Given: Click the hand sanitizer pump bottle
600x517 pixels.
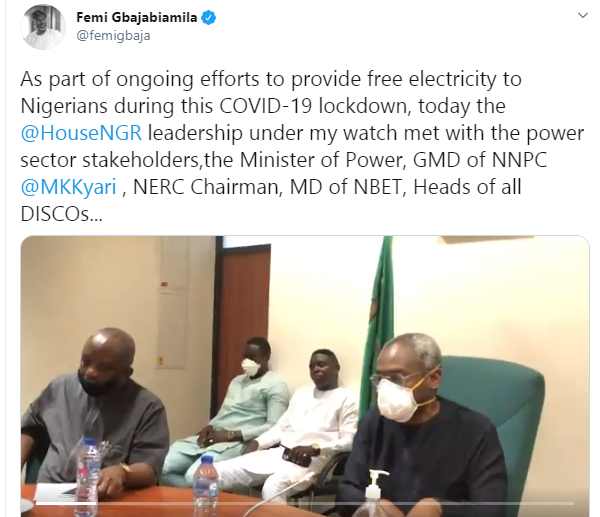Looking at the screenshot, I should point(375,494).
